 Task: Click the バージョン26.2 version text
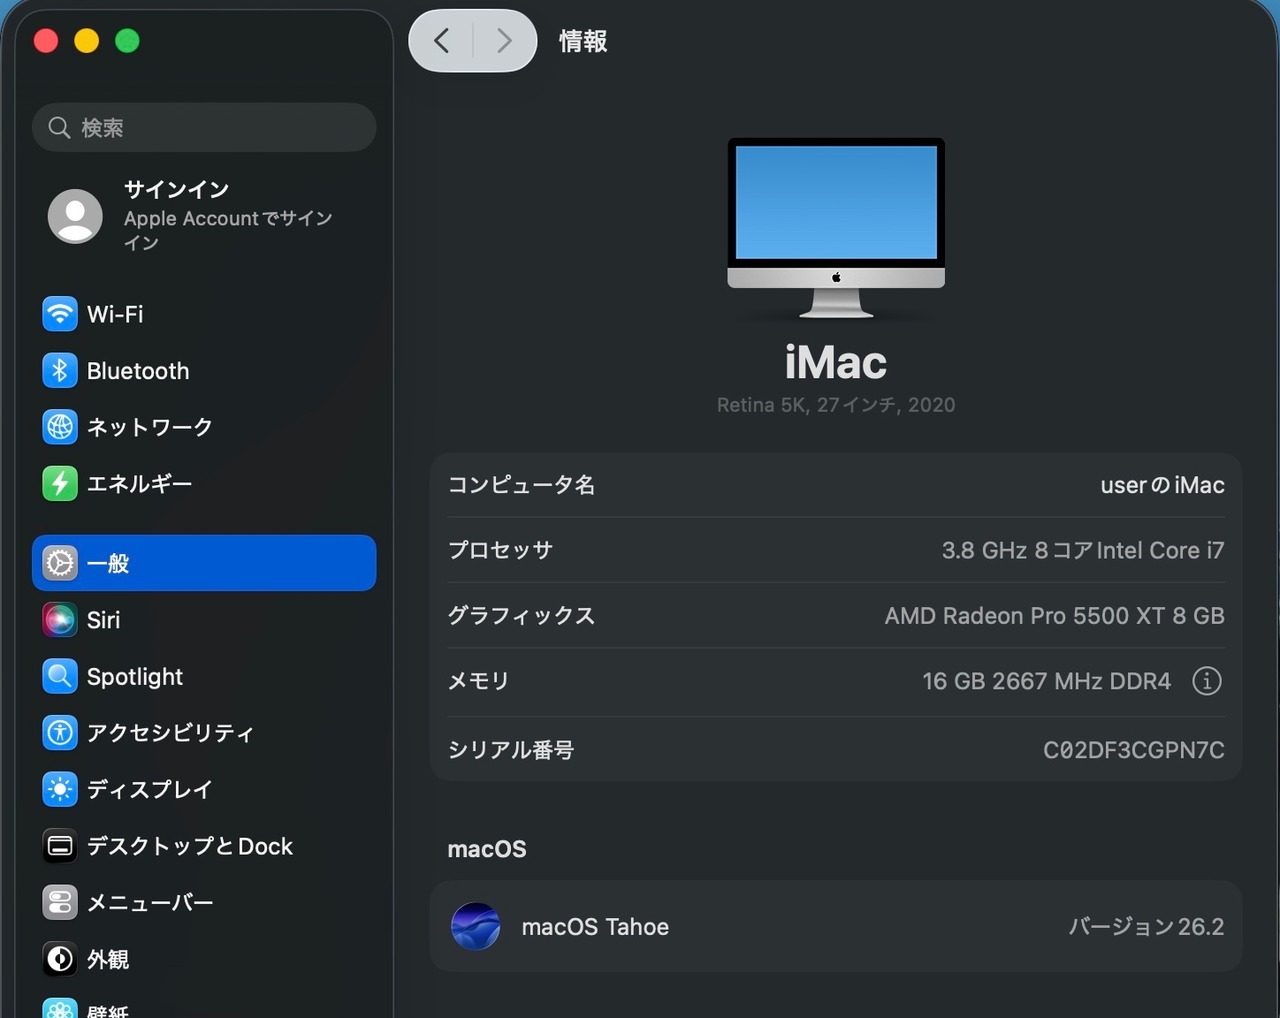coord(1146,927)
